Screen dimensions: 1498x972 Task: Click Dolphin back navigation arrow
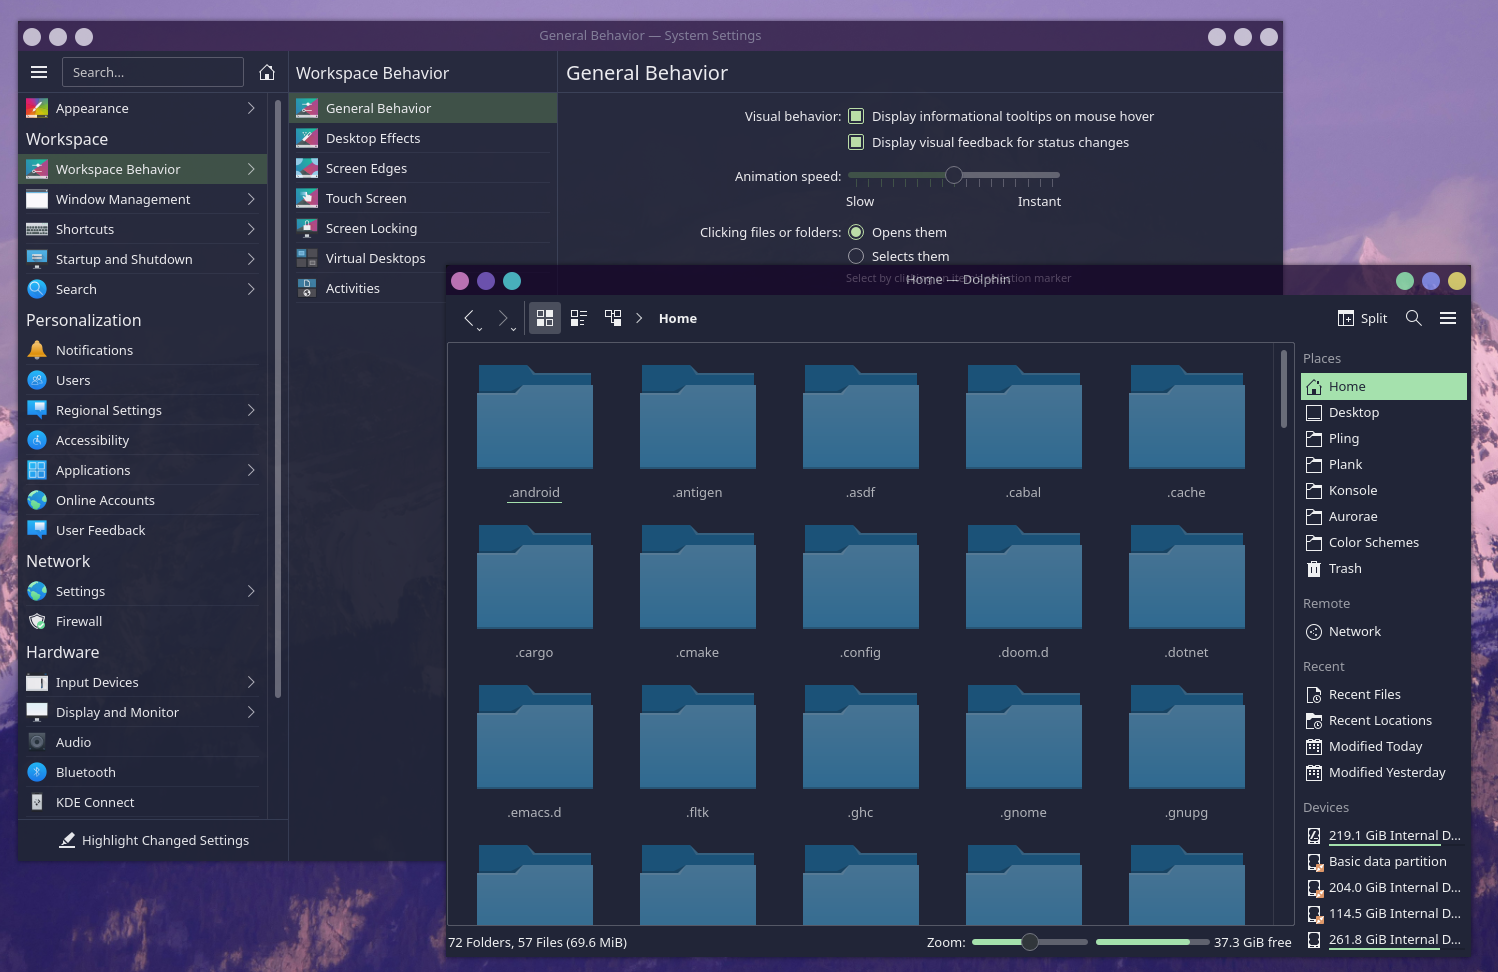click(469, 318)
